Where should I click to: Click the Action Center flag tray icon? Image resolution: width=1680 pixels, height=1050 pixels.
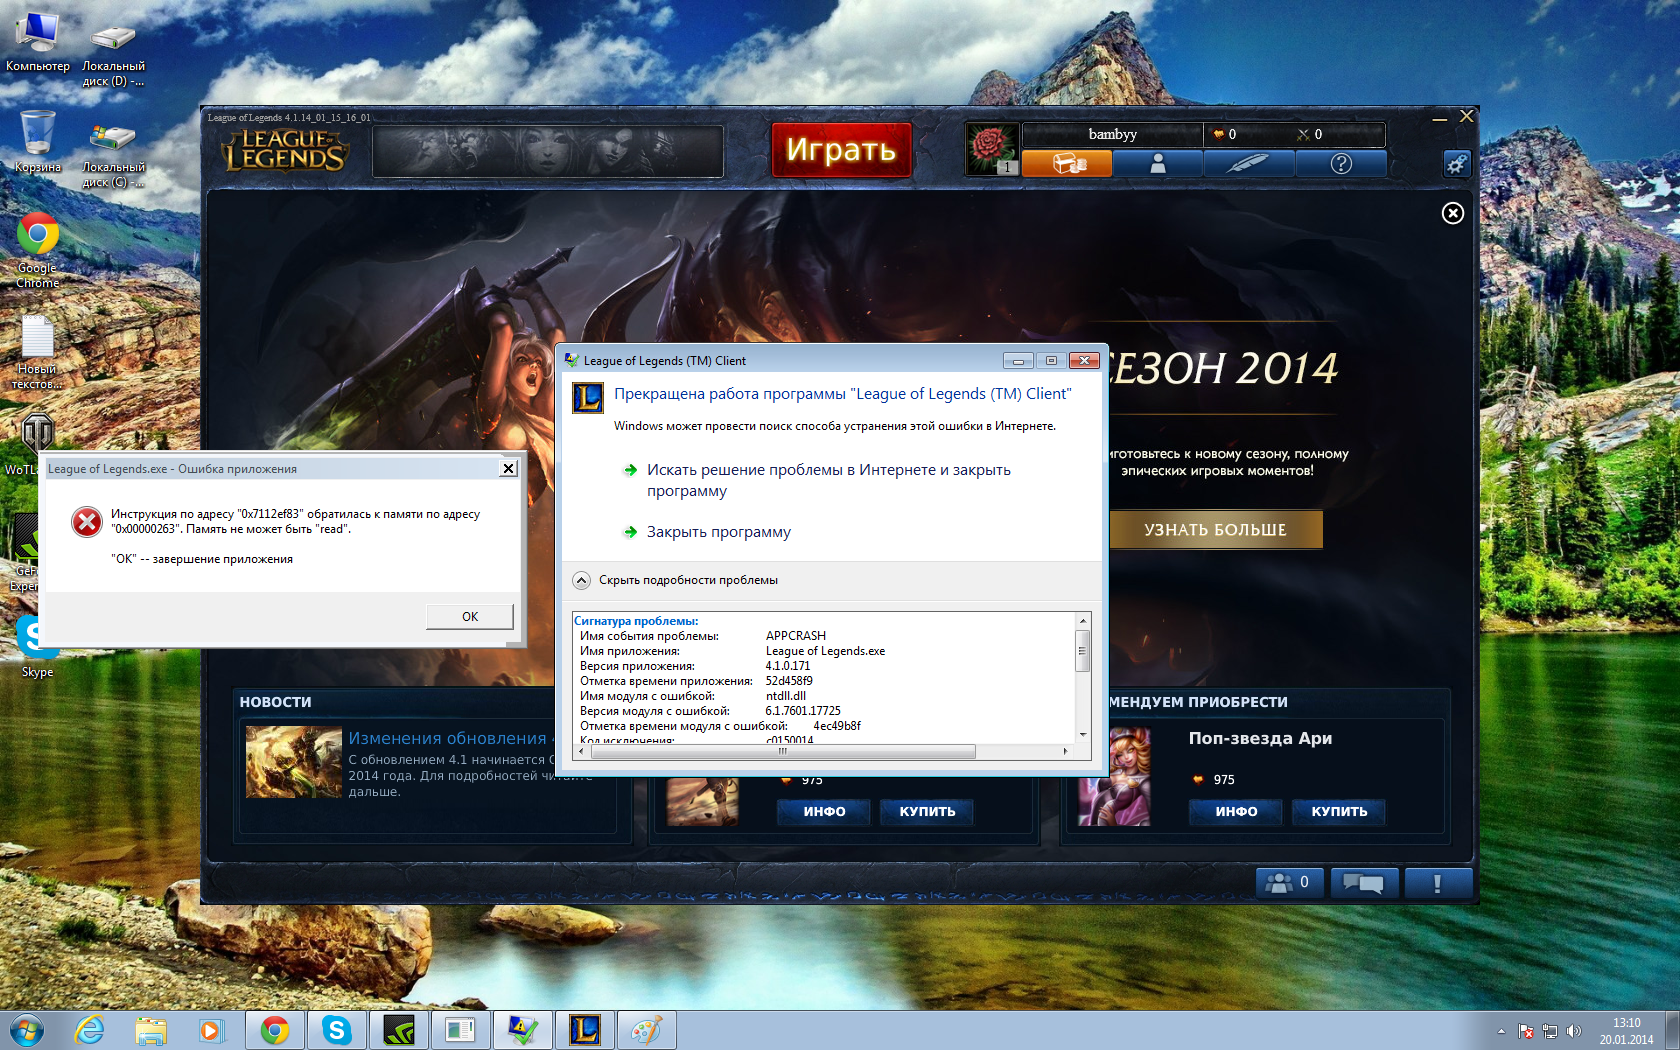click(x=1526, y=1031)
